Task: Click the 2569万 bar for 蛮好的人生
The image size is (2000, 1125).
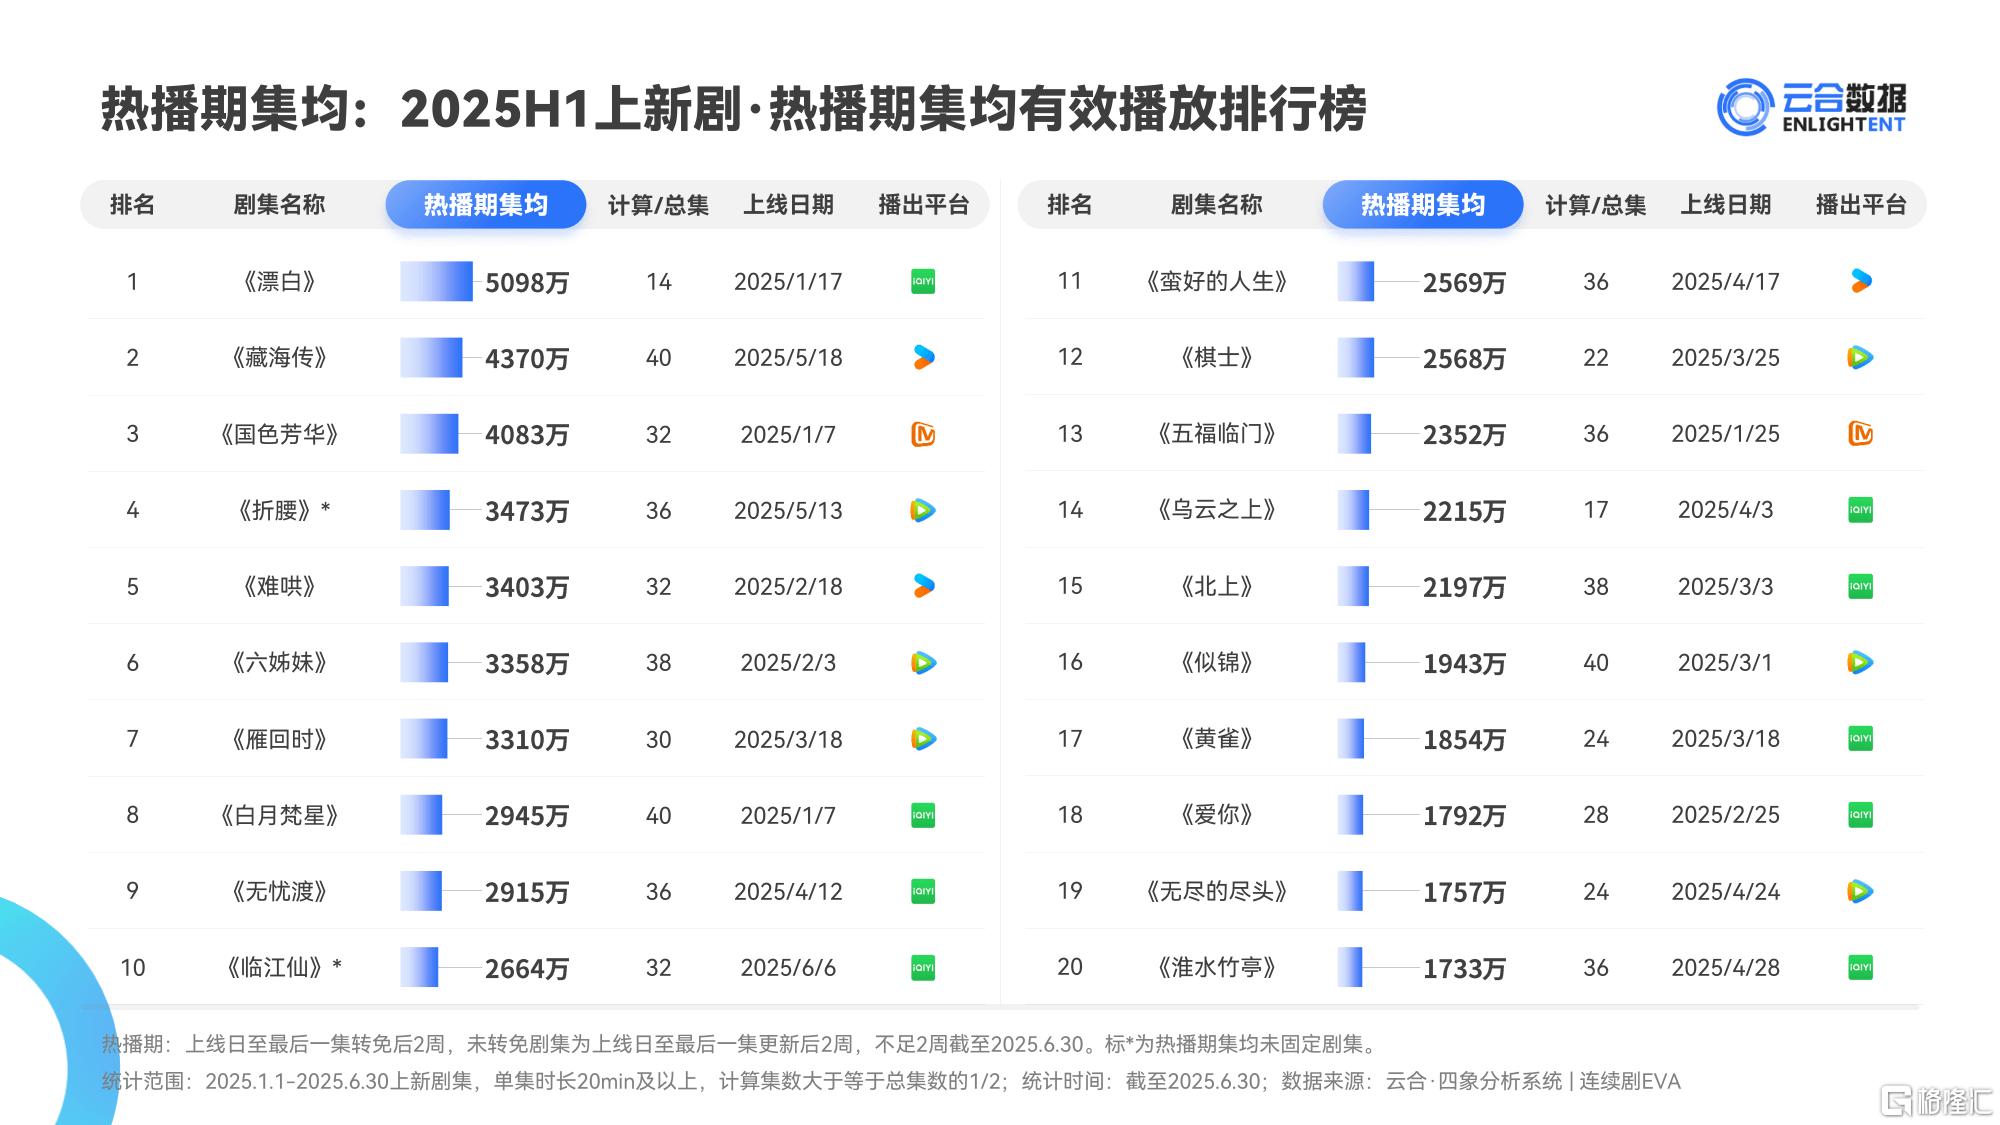Action: (1356, 282)
